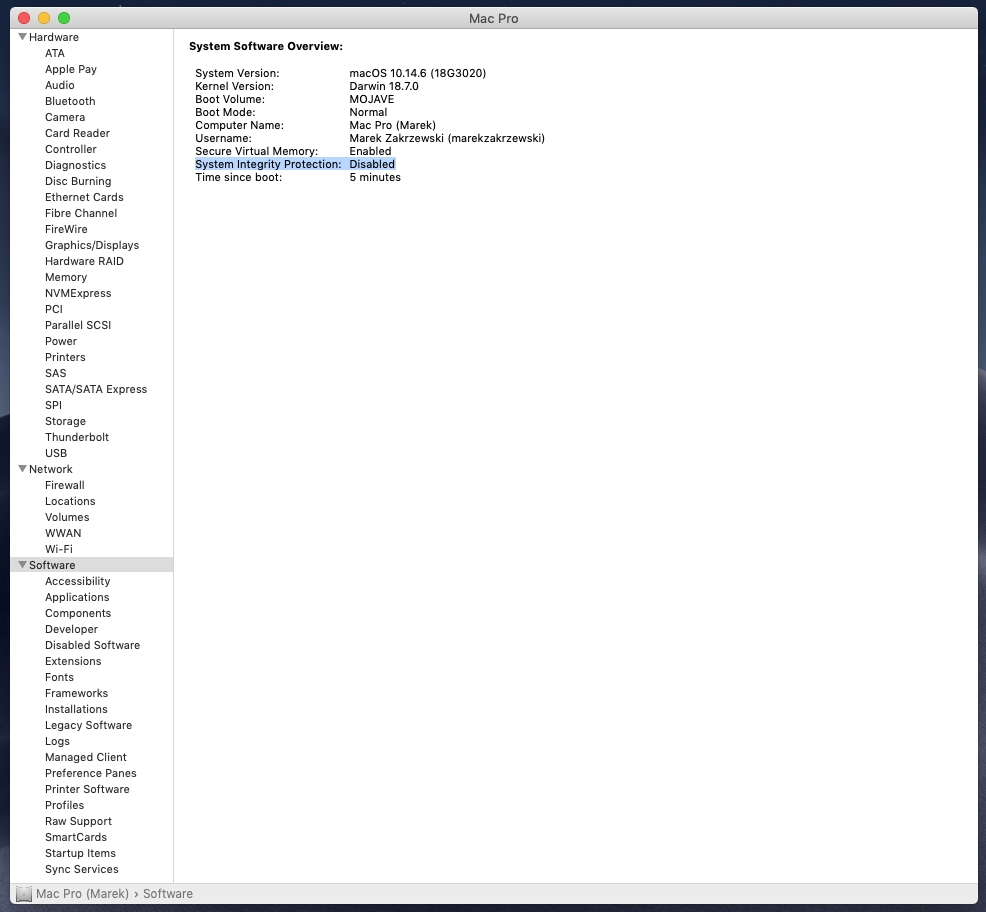
Task: Open the FireWire entry
Action: coord(66,230)
